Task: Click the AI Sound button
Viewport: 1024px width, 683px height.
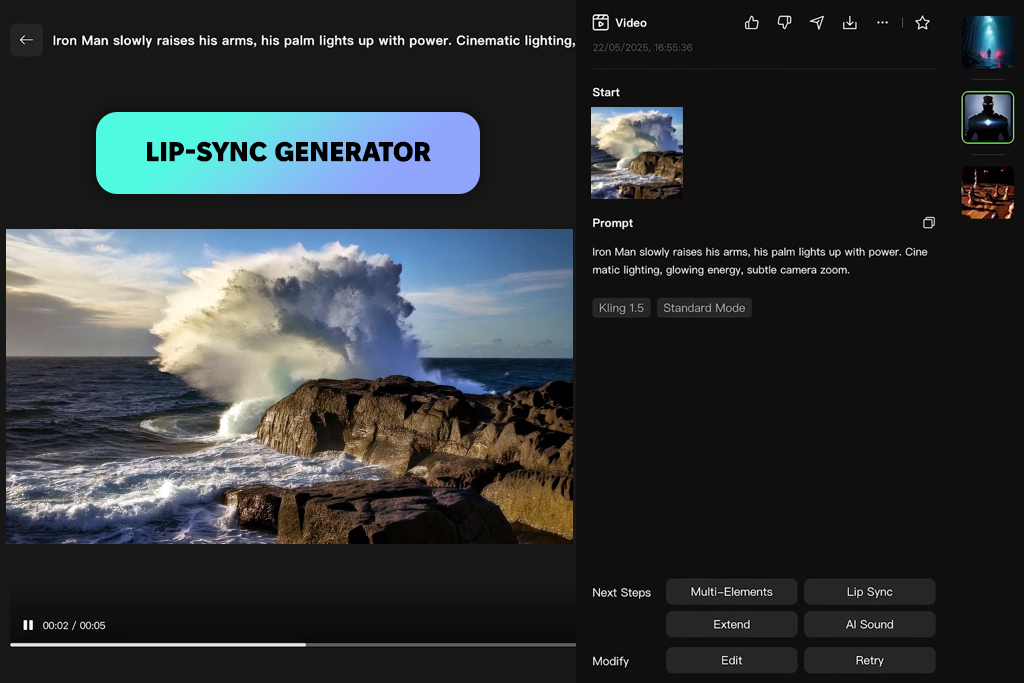Action: tap(869, 624)
